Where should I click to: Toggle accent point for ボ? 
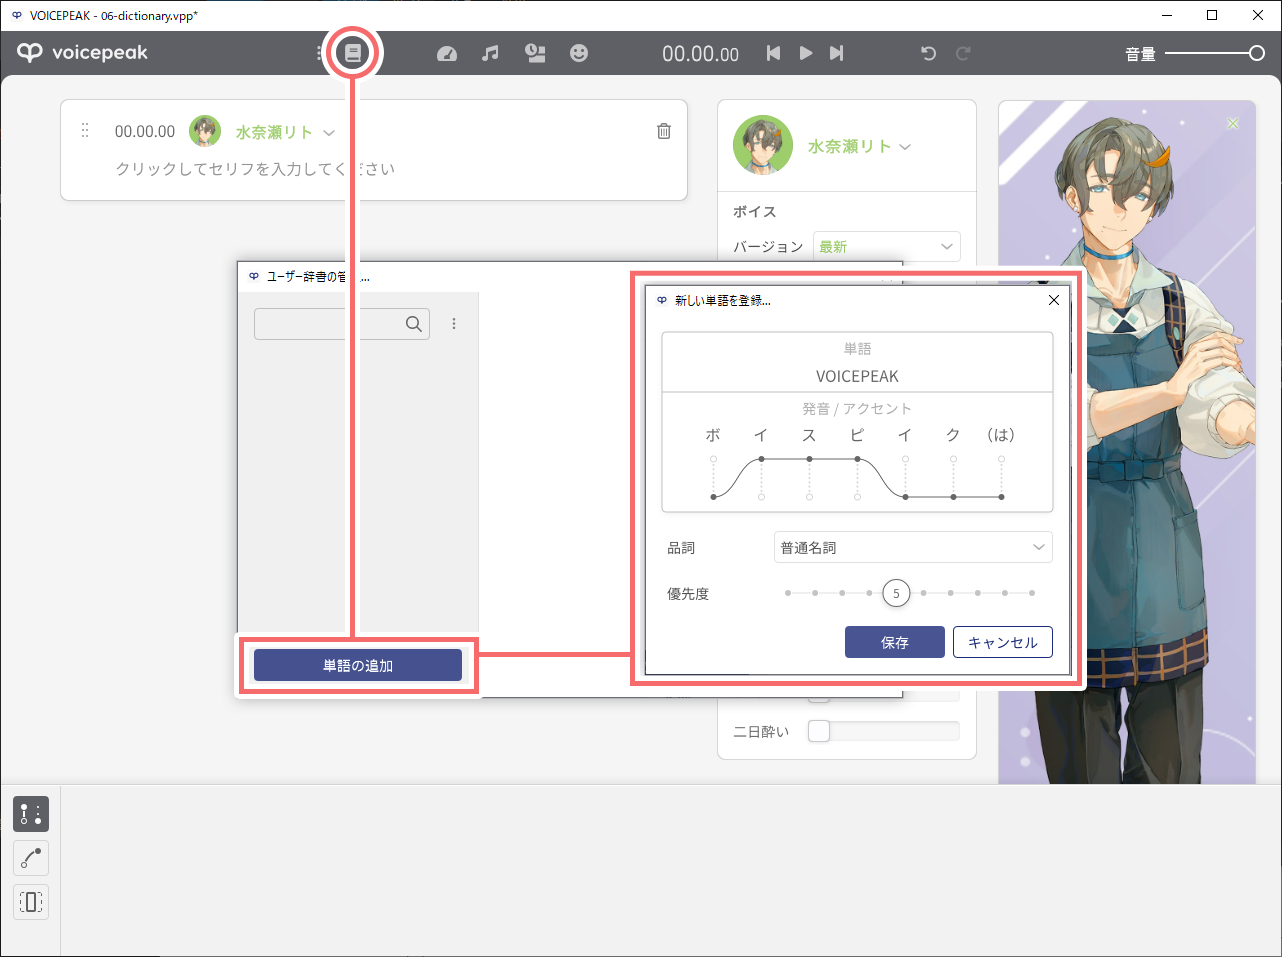pos(713,477)
